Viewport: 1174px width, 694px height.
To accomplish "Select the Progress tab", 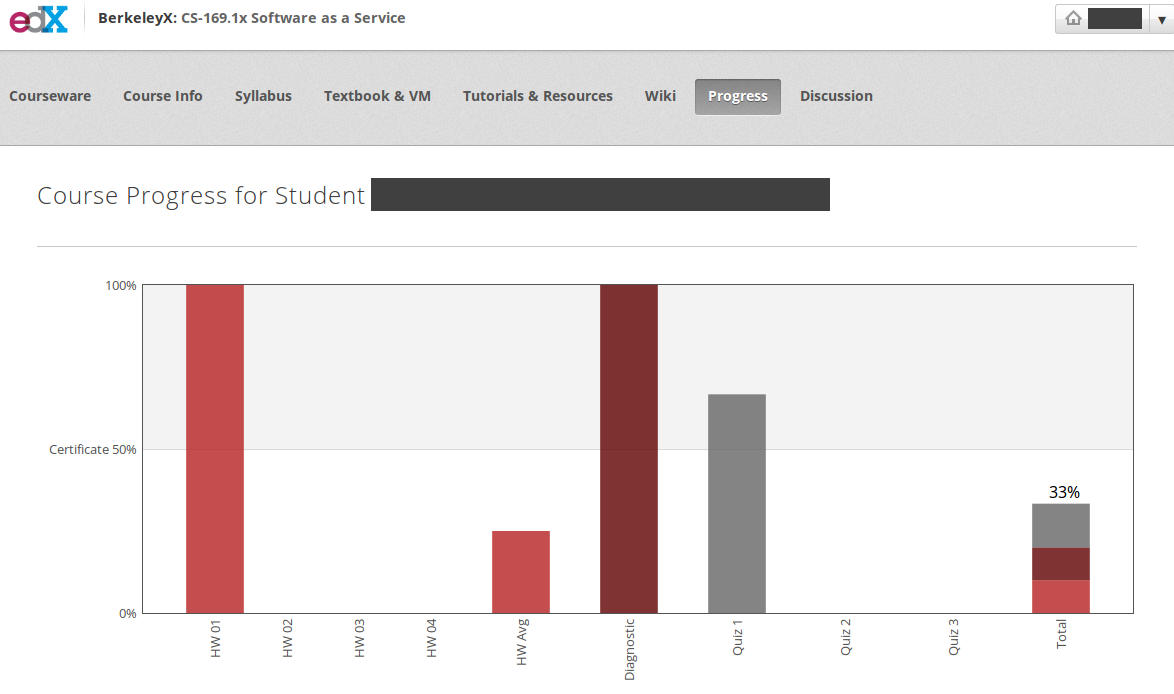I will [737, 95].
